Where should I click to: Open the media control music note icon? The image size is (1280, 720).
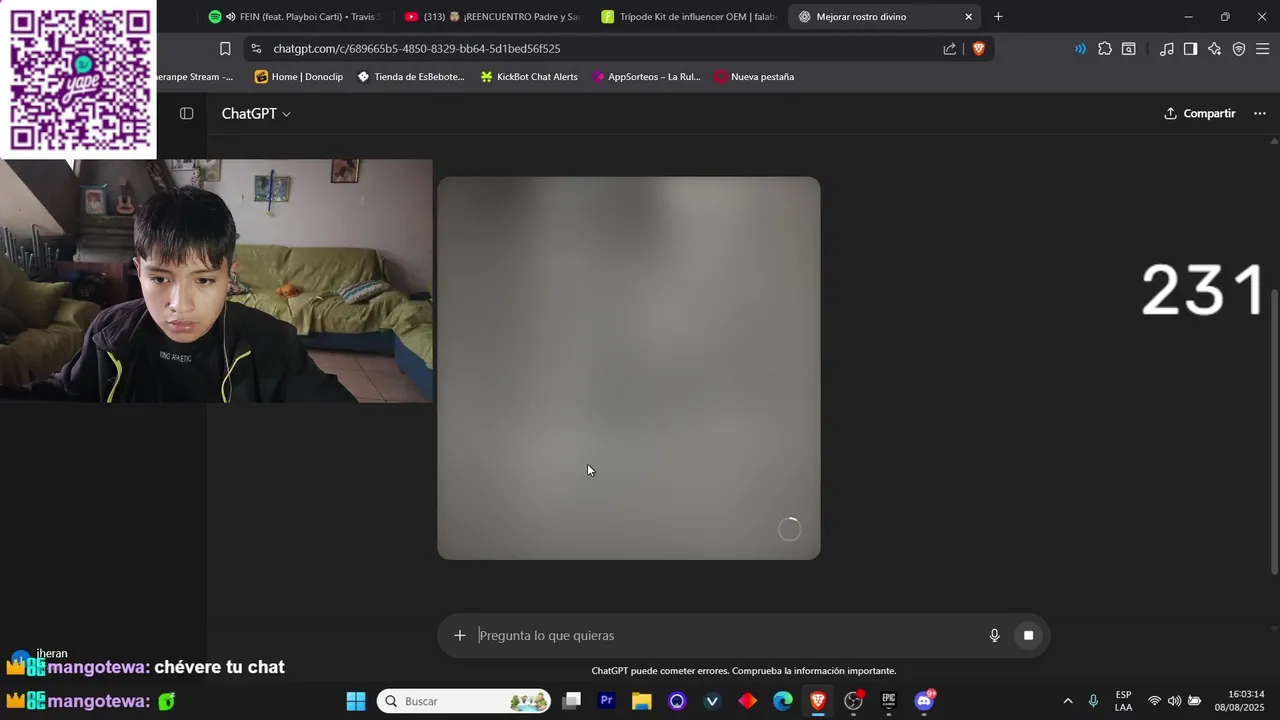[x=1166, y=49]
